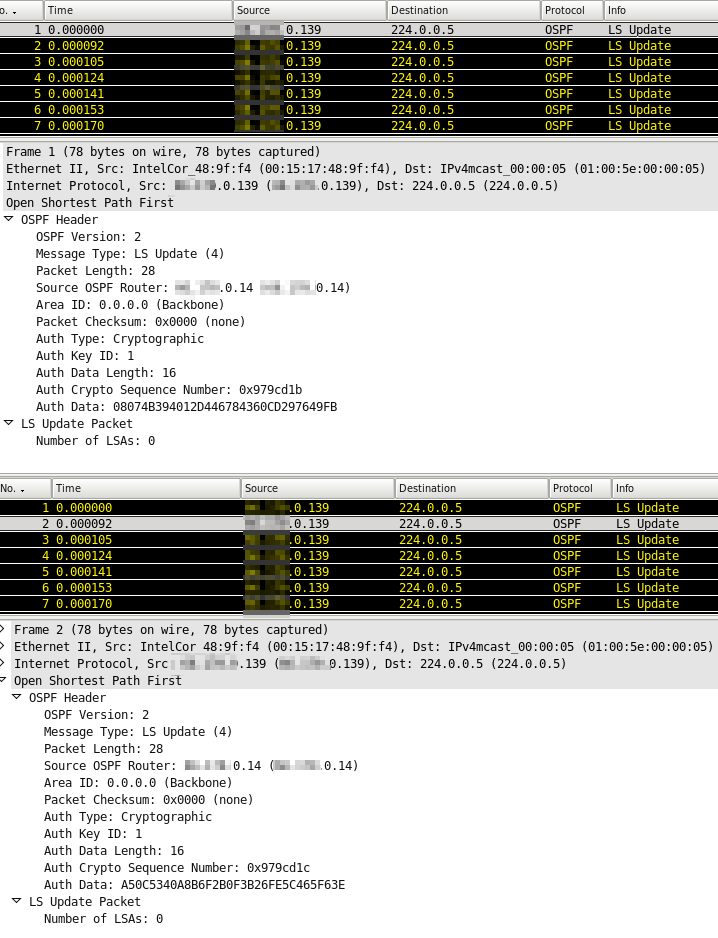This screenshot has height=938, width=718.
Task: Click Destination column header in upper packet list
Action: (x=463, y=10)
